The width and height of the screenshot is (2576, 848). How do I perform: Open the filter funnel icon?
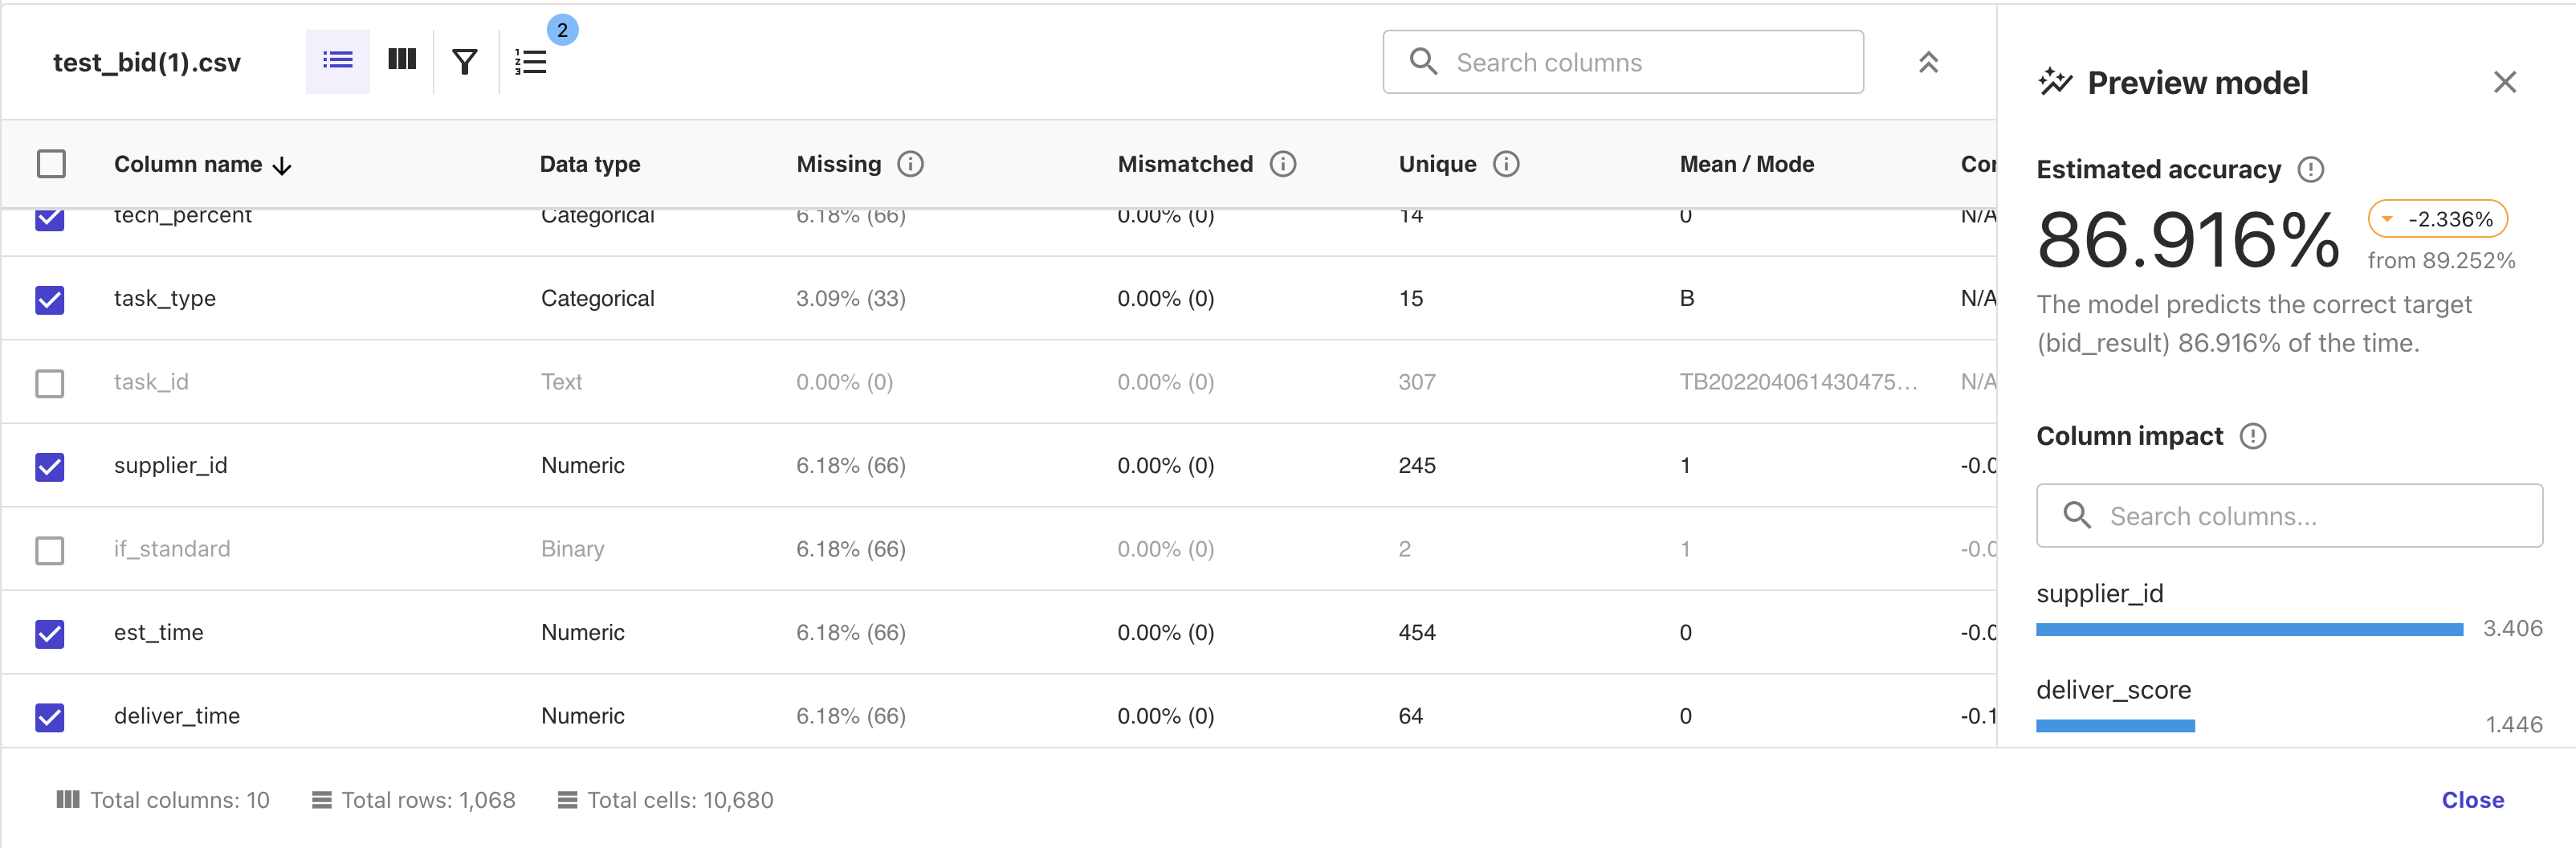[465, 62]
